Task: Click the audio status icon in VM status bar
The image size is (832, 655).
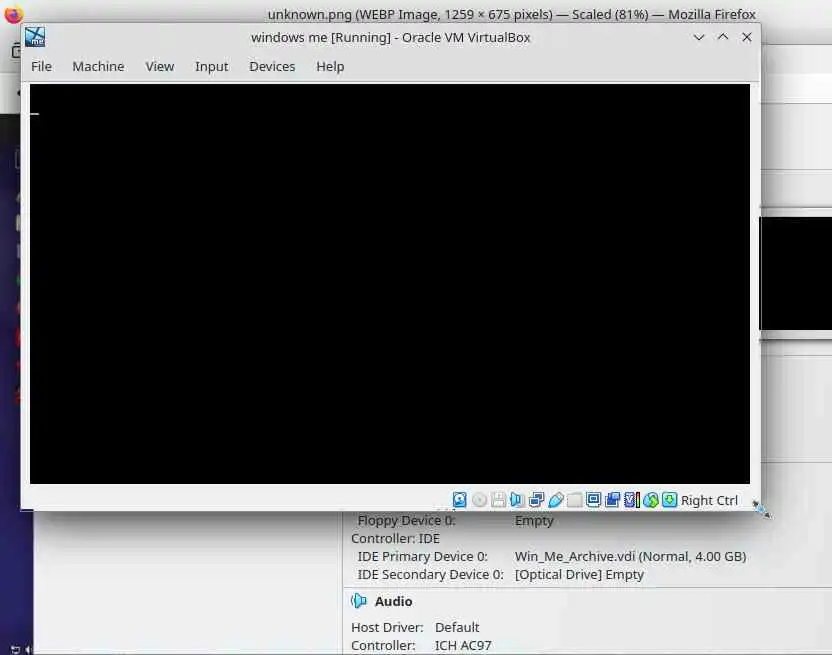Action: coord(517,499)
